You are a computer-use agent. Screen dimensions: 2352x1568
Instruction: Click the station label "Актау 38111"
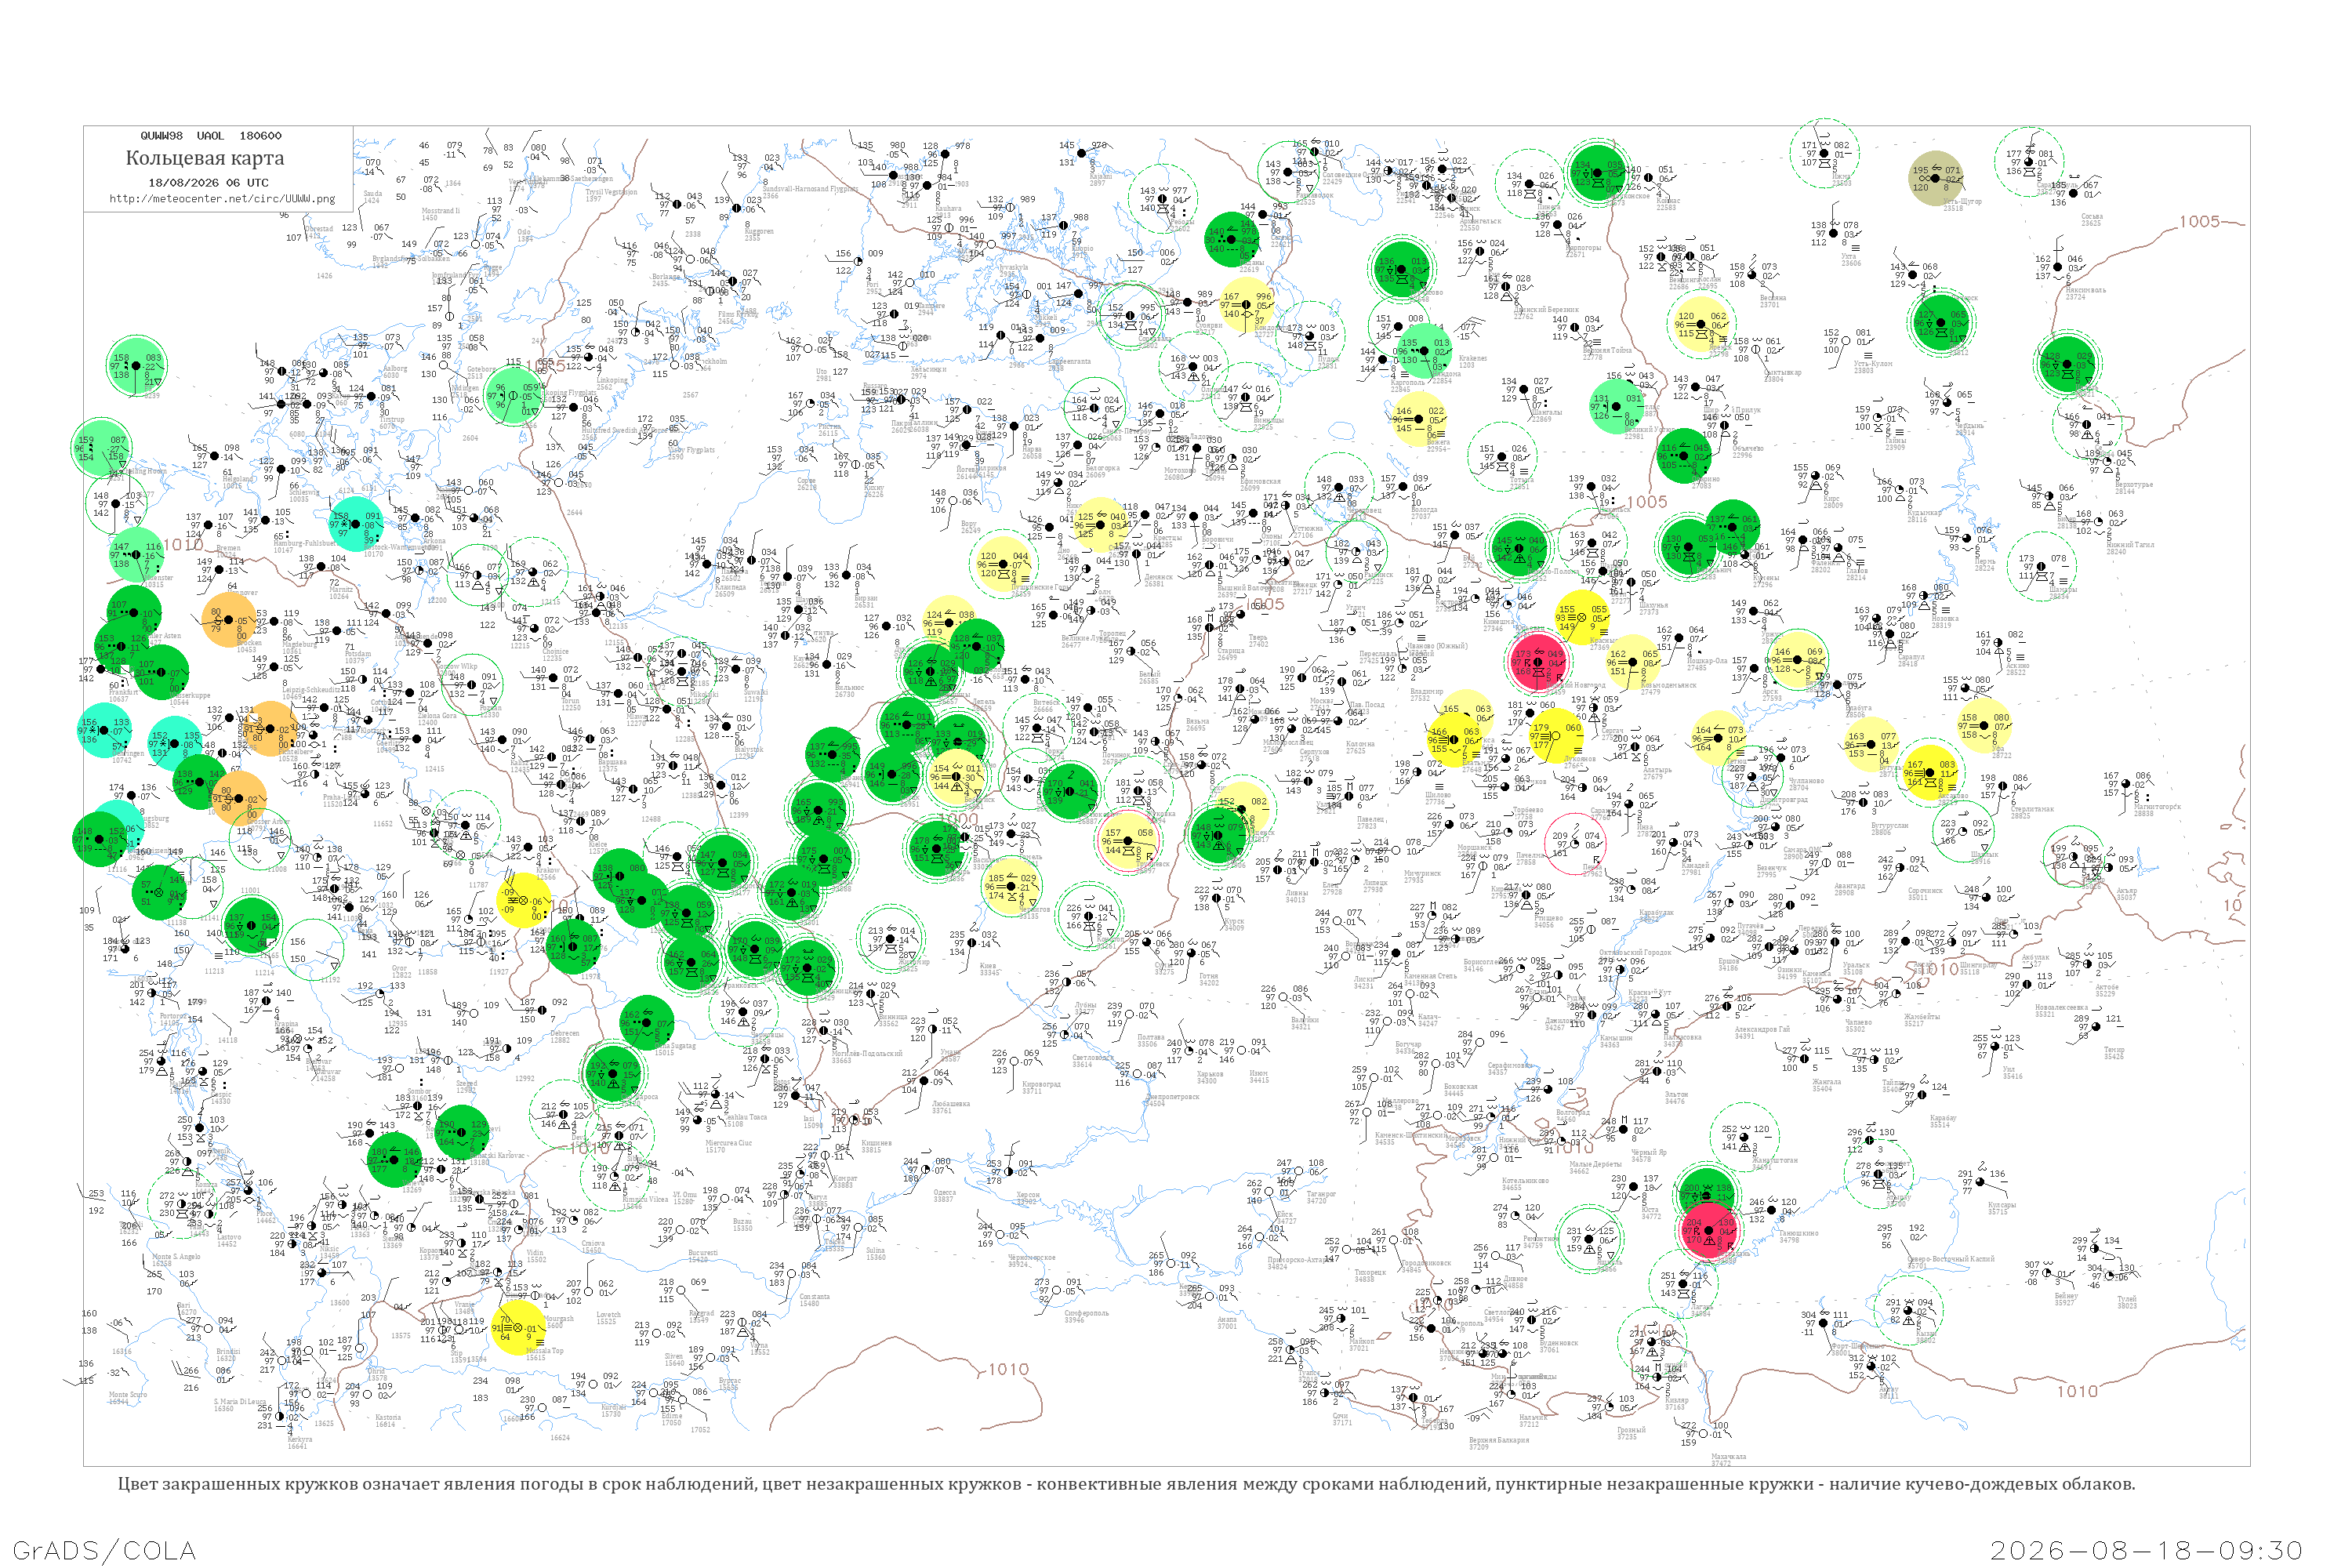tap(1889, 1392)
